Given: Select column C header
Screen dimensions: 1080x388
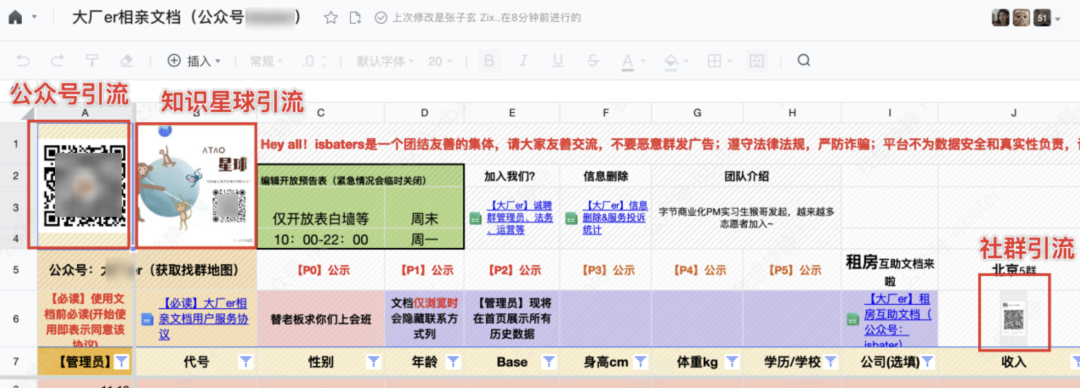Looking at the screenshot, I should 320,112.
